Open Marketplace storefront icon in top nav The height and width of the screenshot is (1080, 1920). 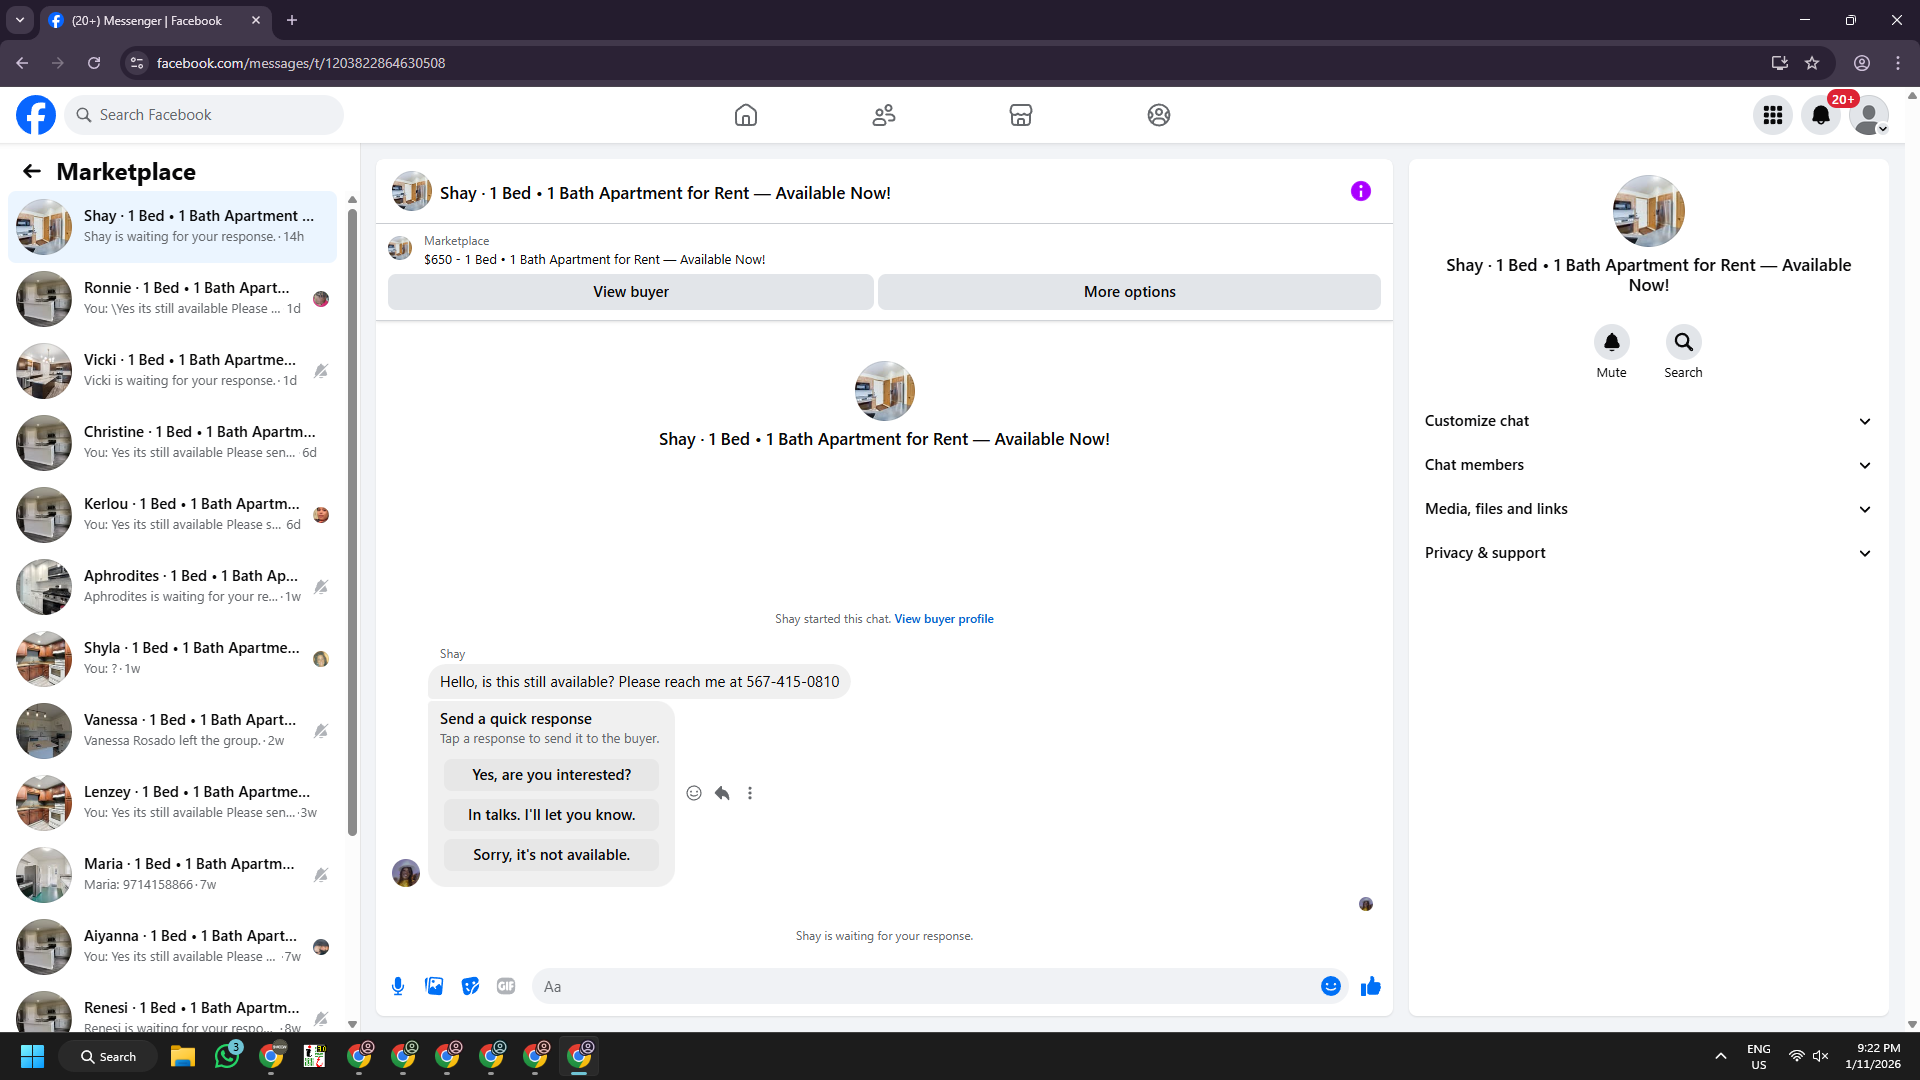click(1021, 115)
